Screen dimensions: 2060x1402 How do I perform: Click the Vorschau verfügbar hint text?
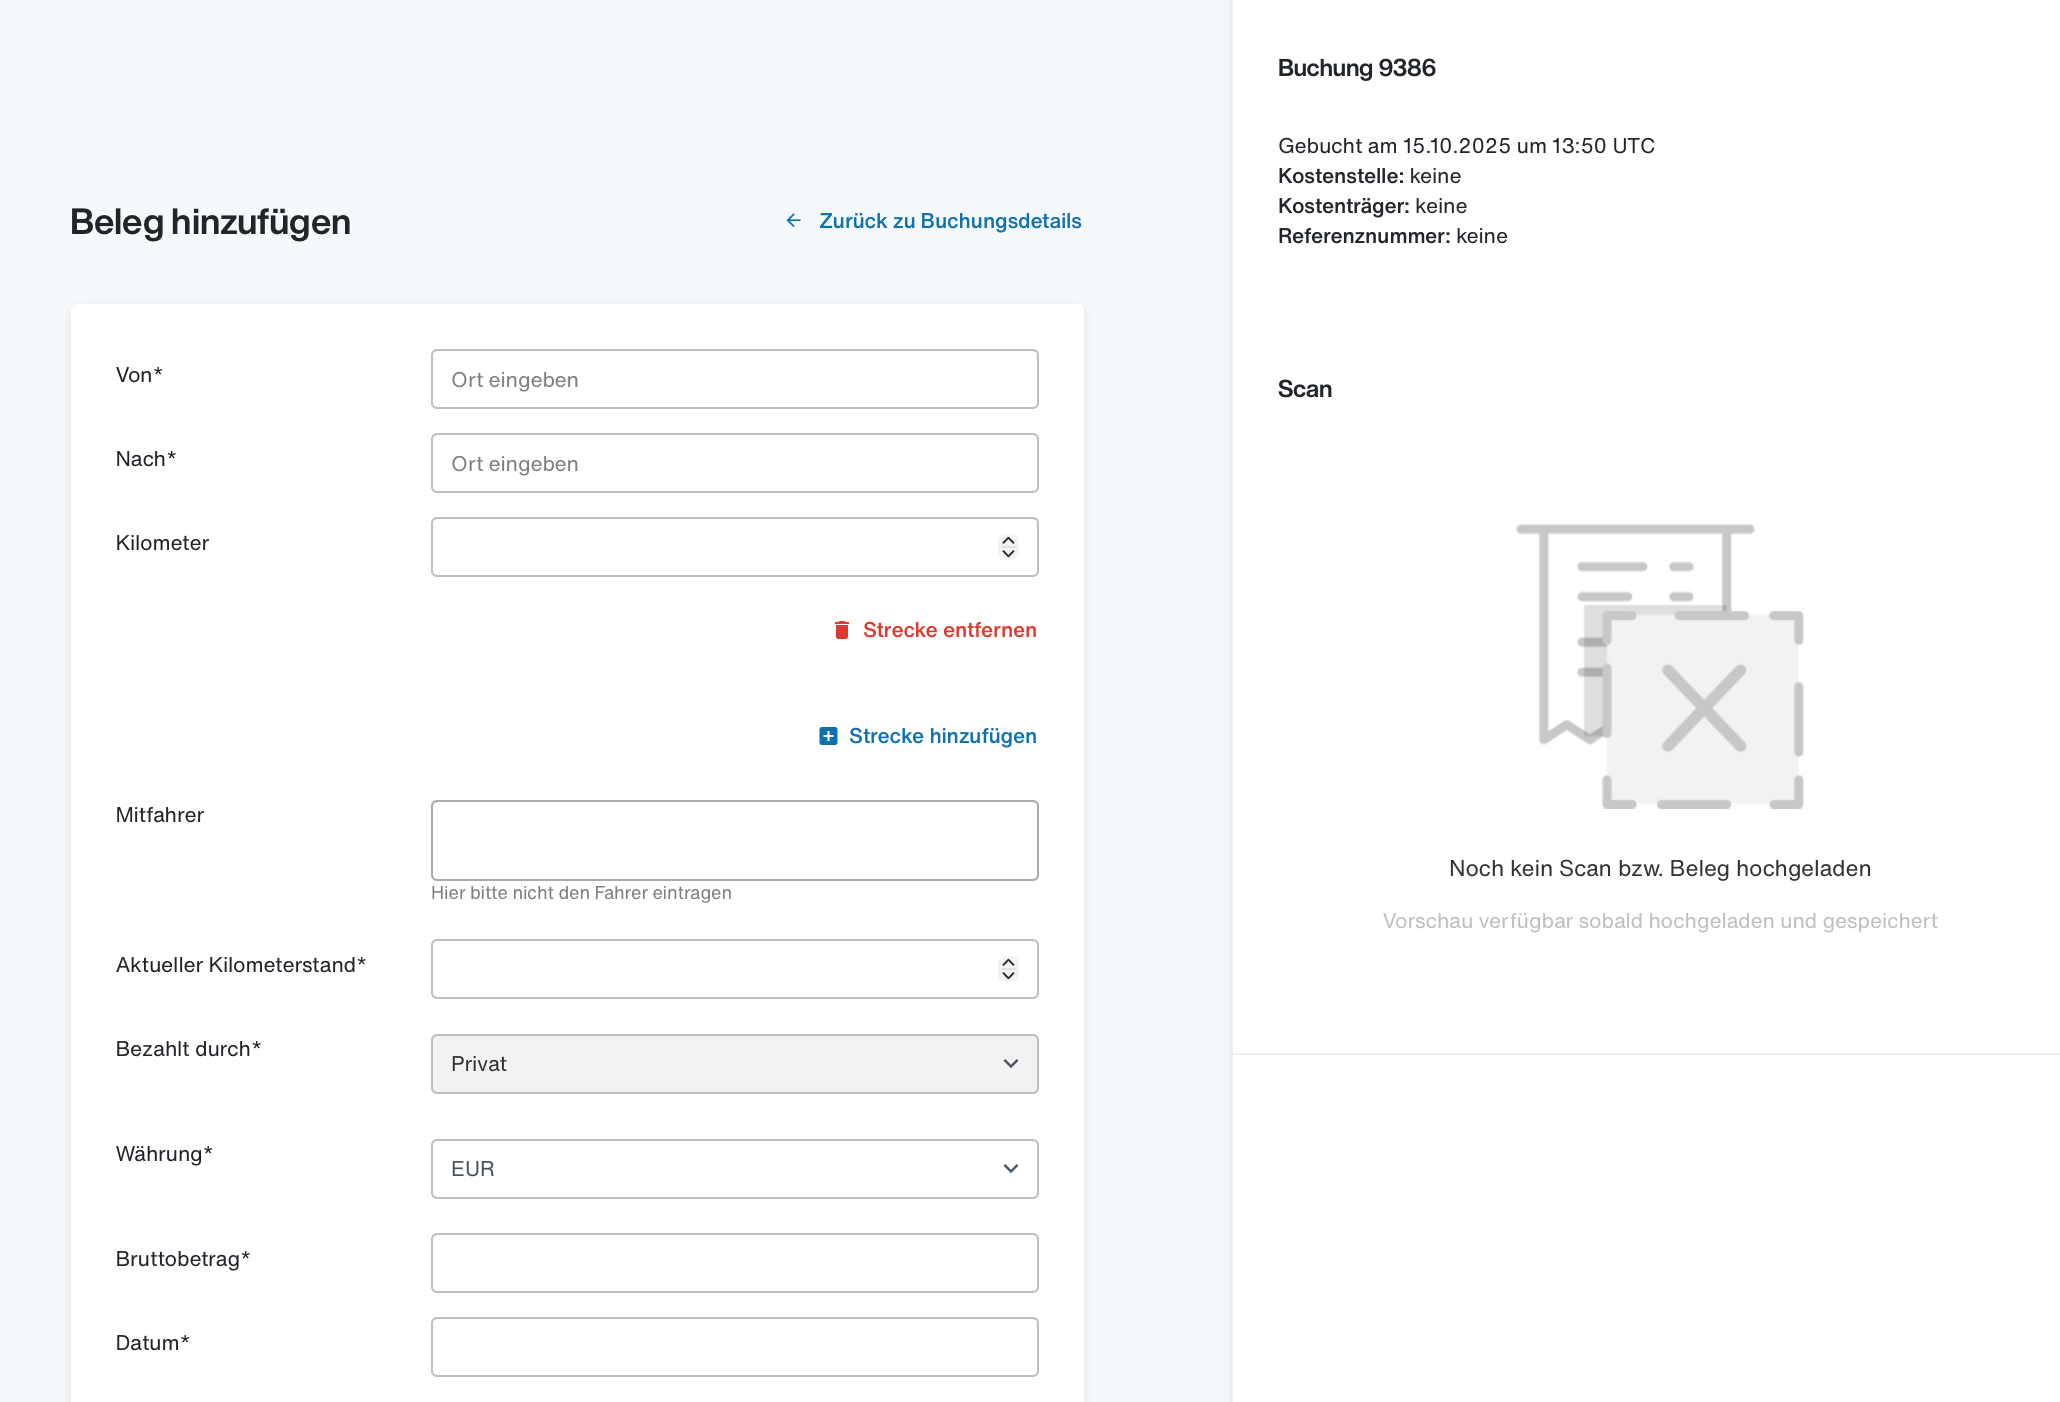pos(1660,921)
